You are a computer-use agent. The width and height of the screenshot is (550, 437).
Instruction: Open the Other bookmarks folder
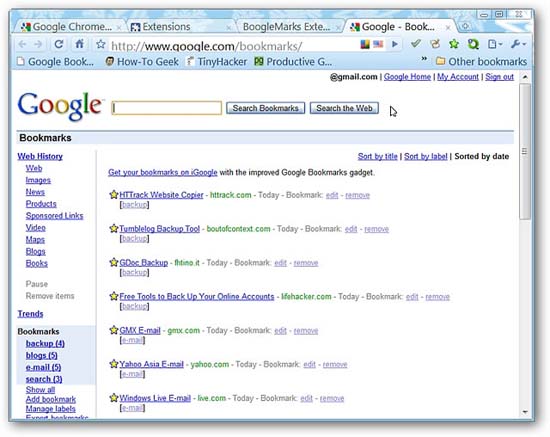(x=481, y=62)
